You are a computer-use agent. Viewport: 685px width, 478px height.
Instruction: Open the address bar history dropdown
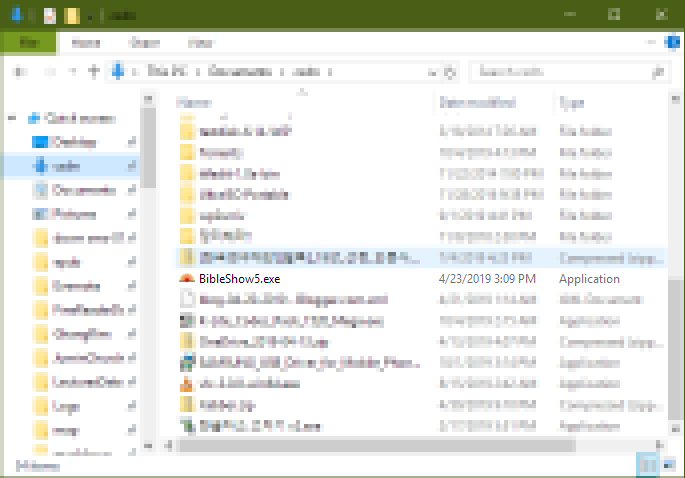coord(432,72)
